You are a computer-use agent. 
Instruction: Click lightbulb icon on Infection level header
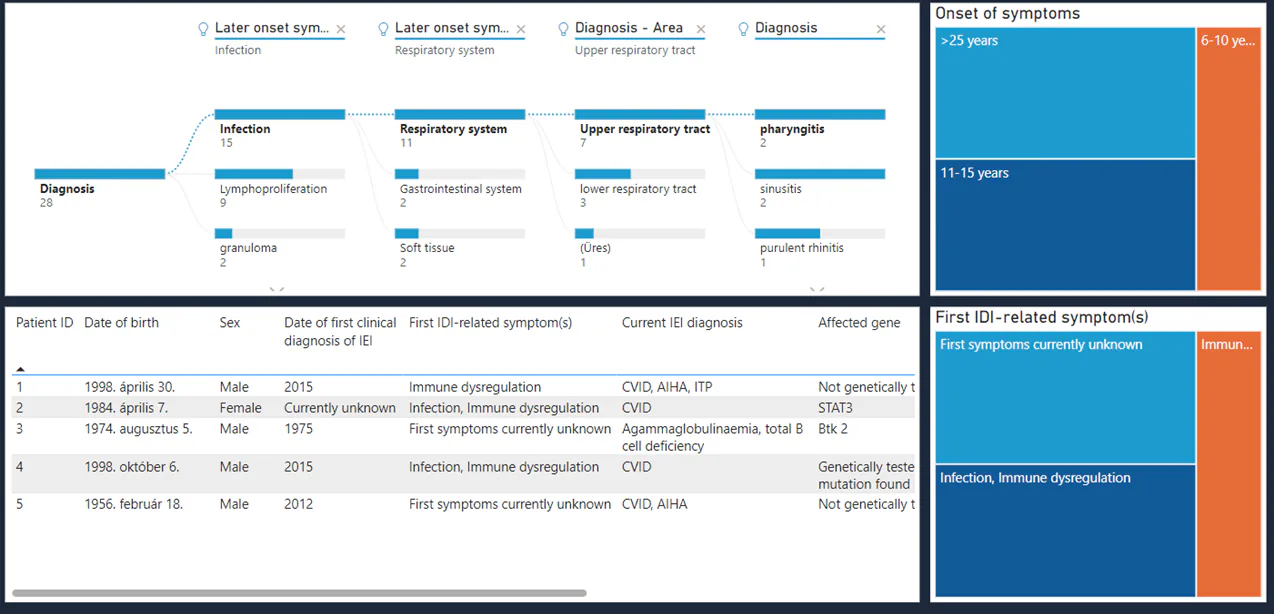(203, 29)
